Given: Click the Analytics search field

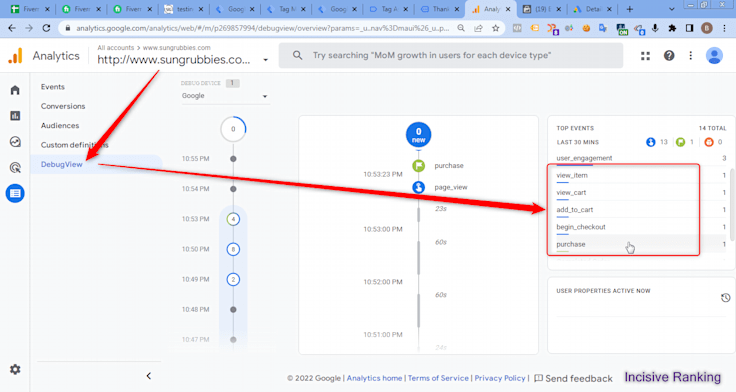Looking at the screenshot, I should (451, 55).
